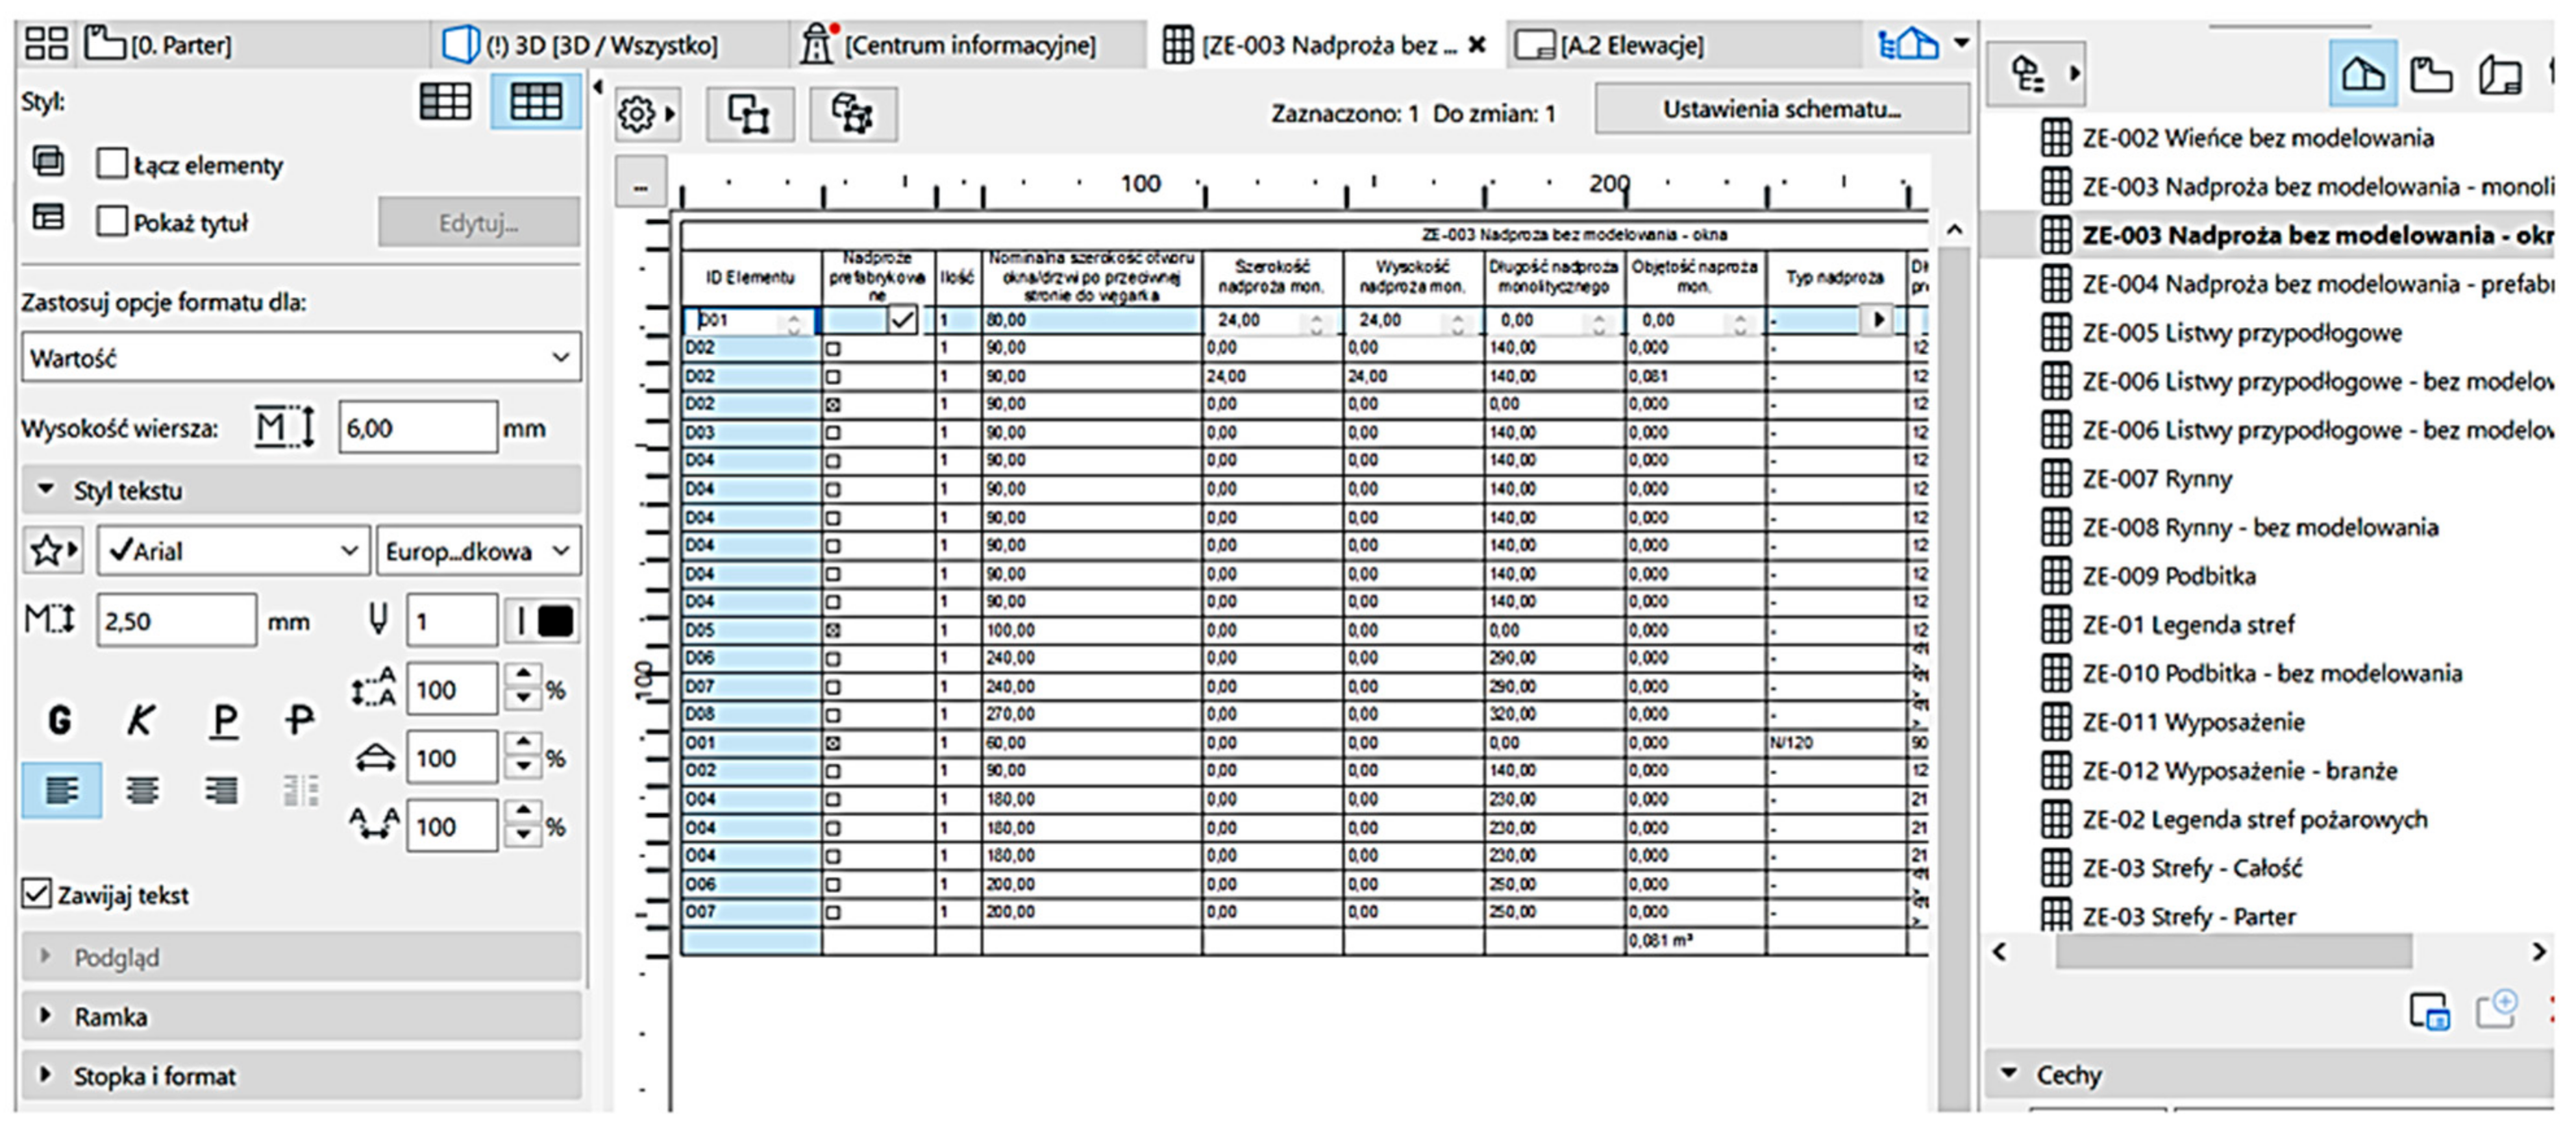Right-align the text in cells
The height and width of the screenshot is (1137, 2576).
pyautogui.click(x=222, y=791)
